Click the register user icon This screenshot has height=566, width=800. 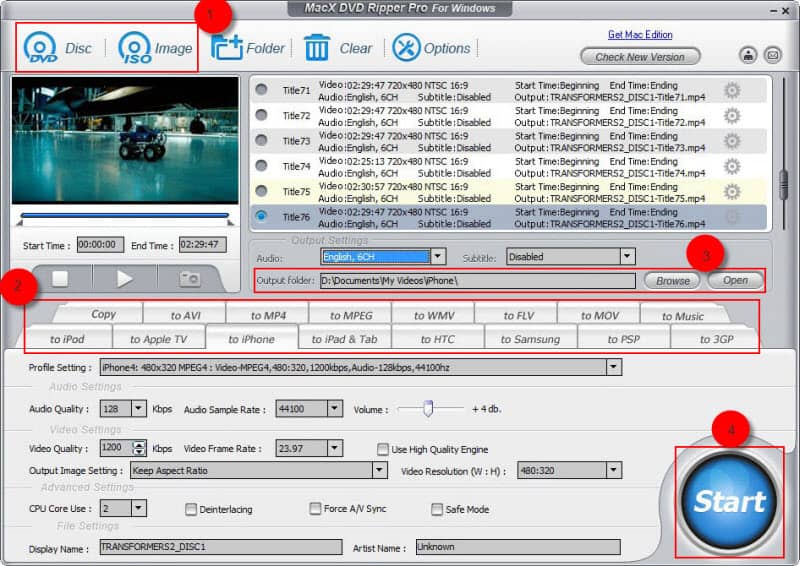click(748, 55)
